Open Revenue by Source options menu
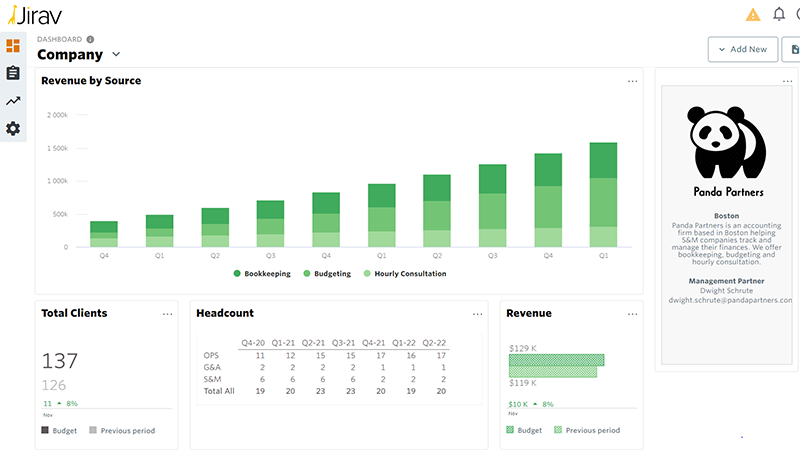This screenshot has height=452, width=800. tap(632, 81)
